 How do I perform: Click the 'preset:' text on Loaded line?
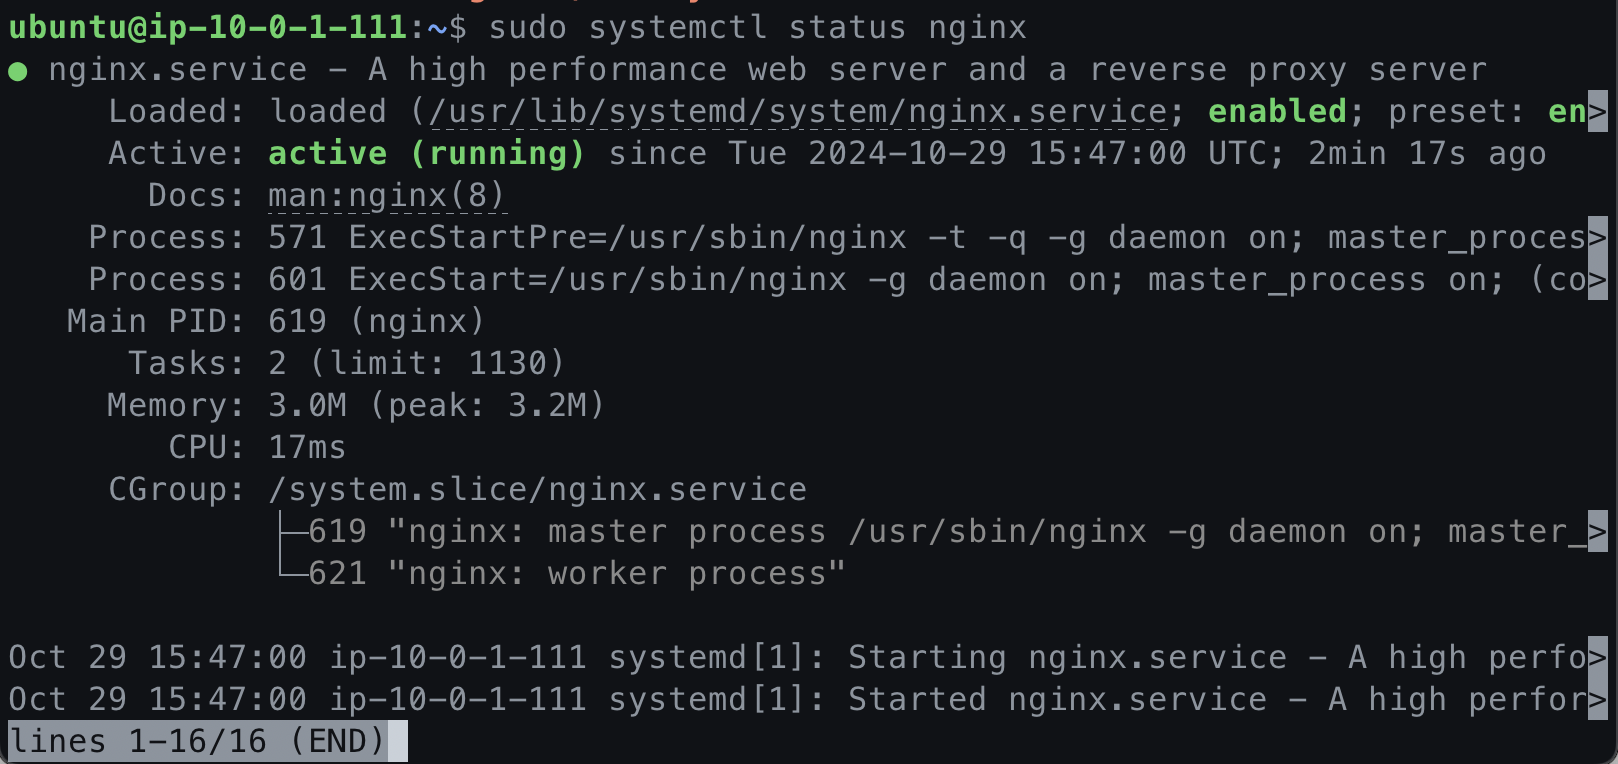click(1457, 111)
